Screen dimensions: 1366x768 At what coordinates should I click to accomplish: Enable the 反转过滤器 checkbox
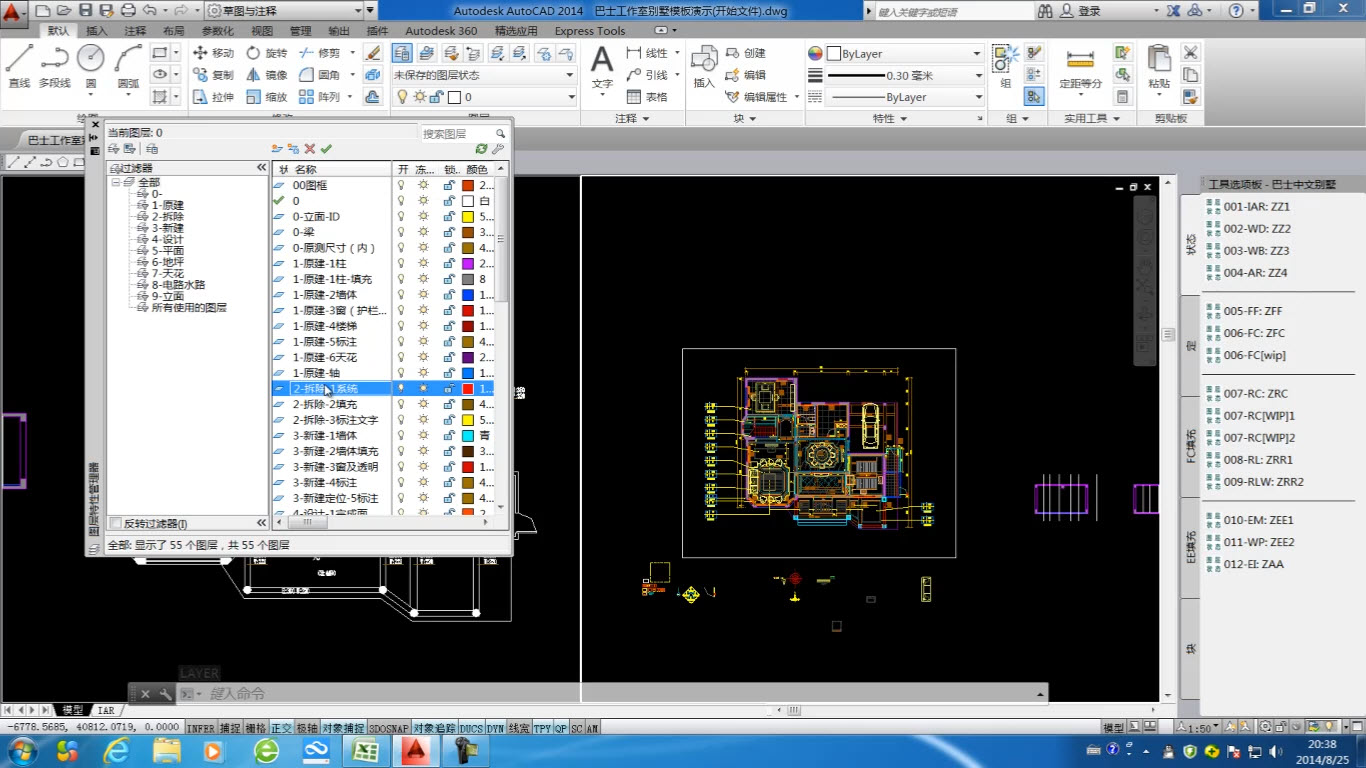coord(116,524)
